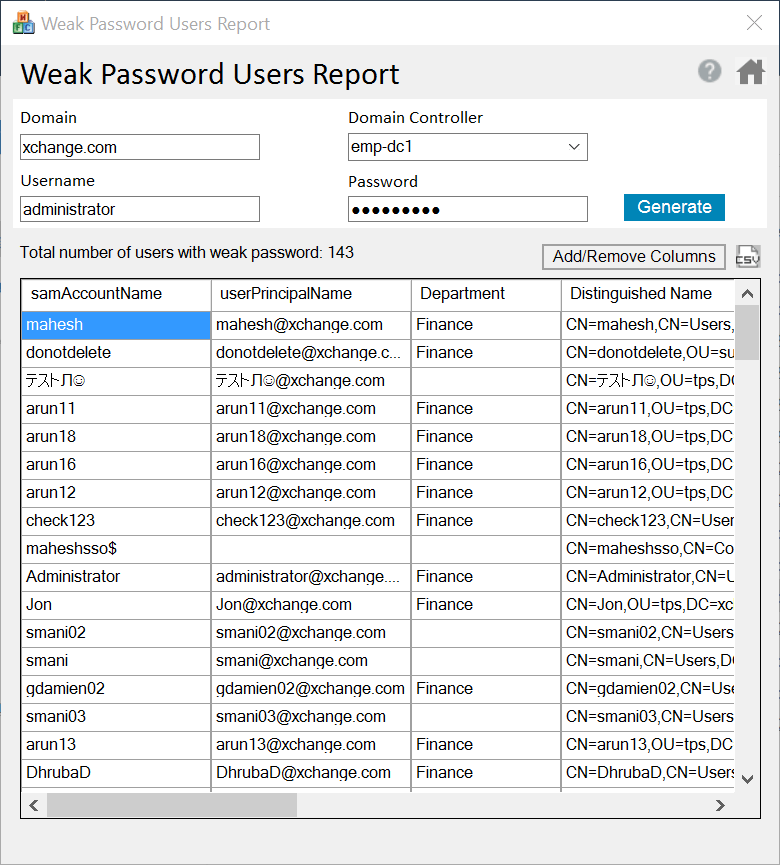Click inside the Domain input field
Image resolution: width=780 pixels, height=865 pixels.
coord(139,146)
